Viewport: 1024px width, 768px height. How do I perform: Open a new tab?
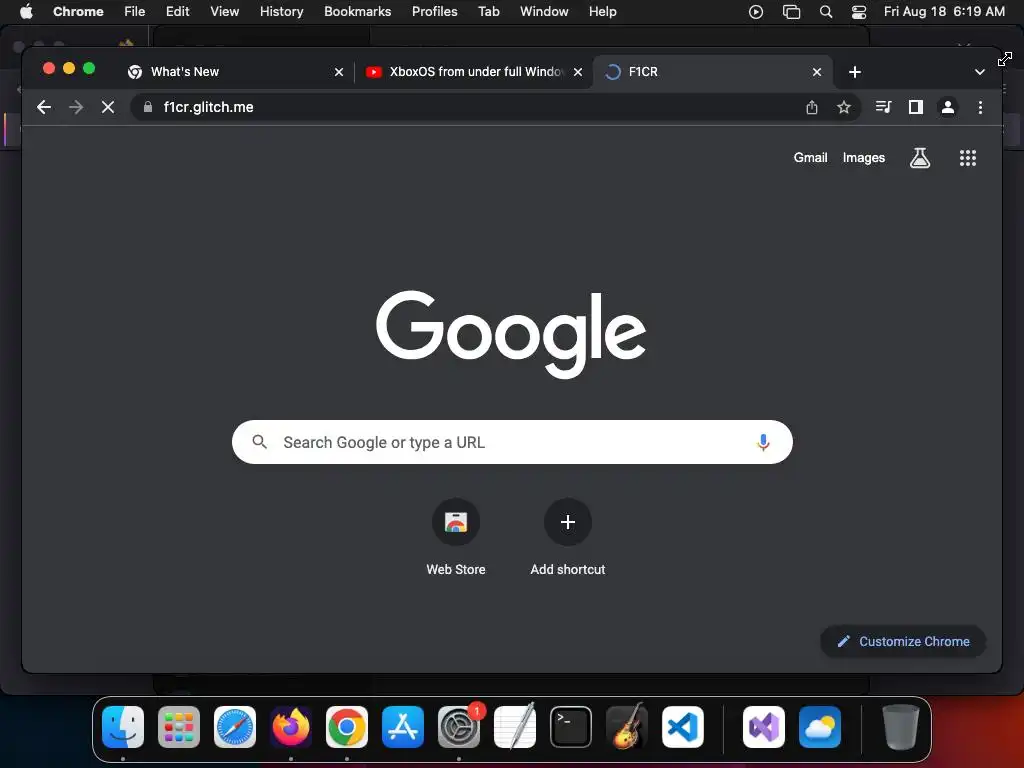click(854, 72)
